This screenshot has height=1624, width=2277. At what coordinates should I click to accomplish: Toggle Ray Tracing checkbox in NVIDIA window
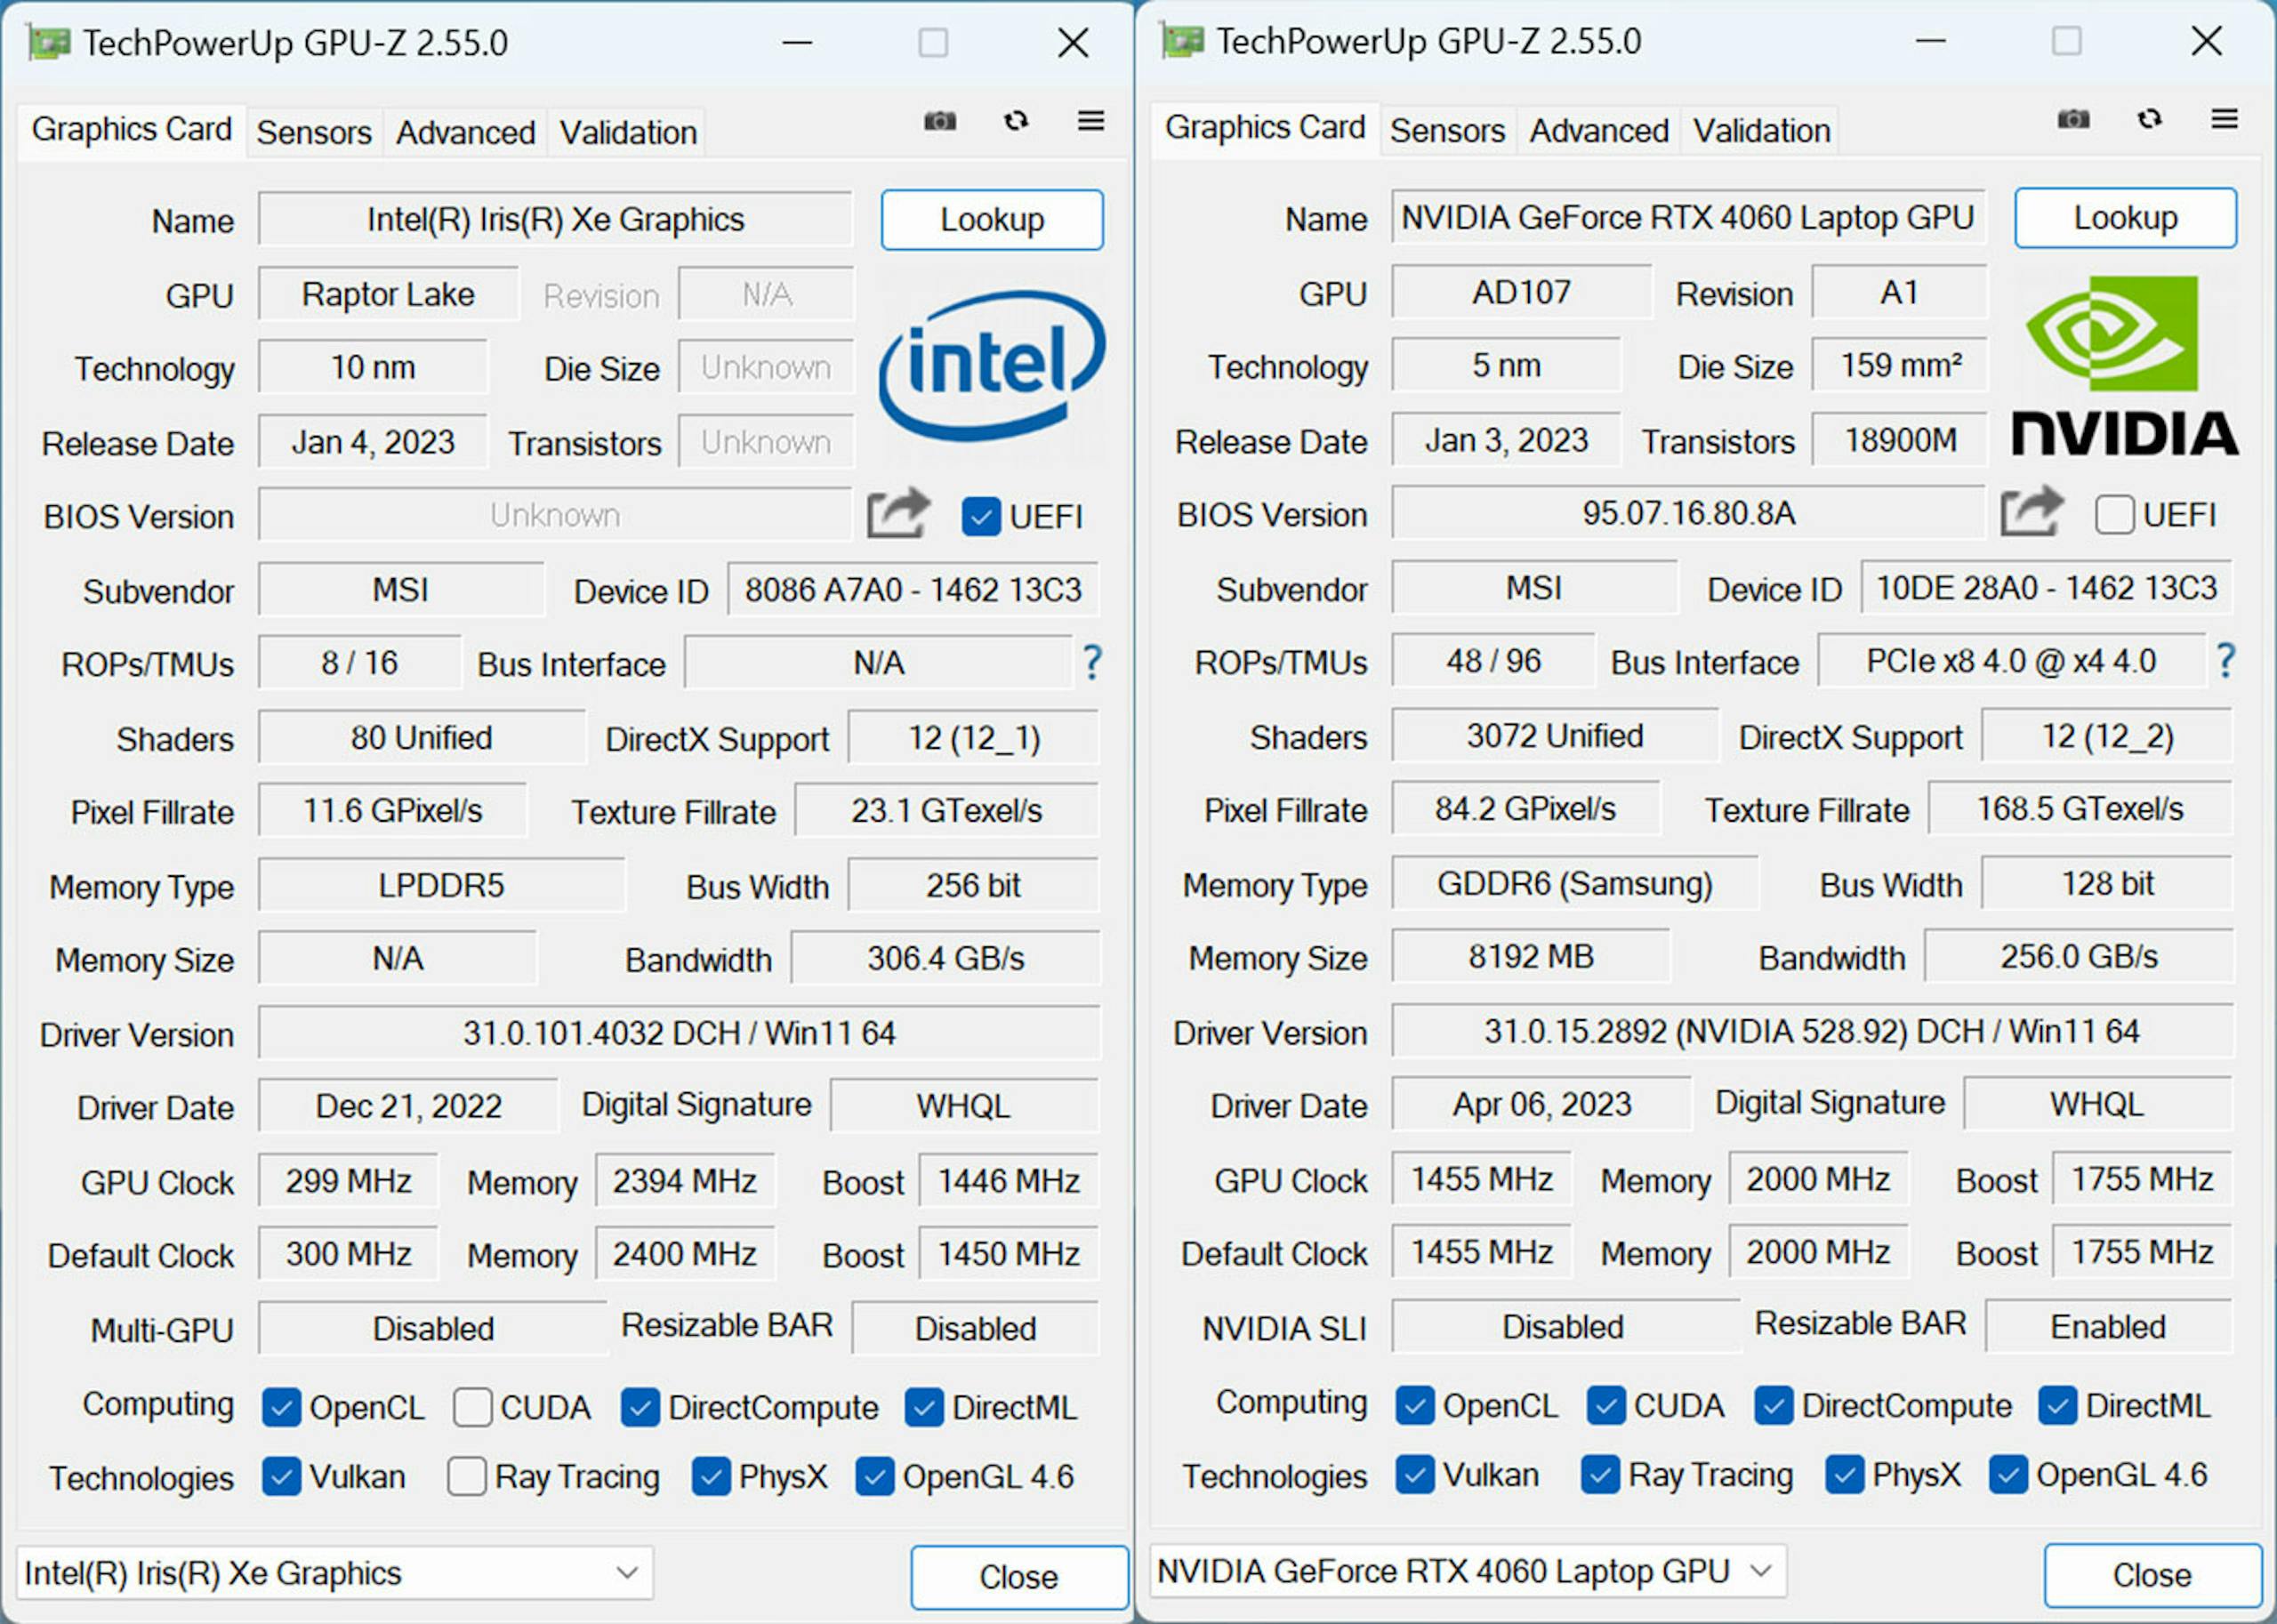(x=1600, y=1474)
